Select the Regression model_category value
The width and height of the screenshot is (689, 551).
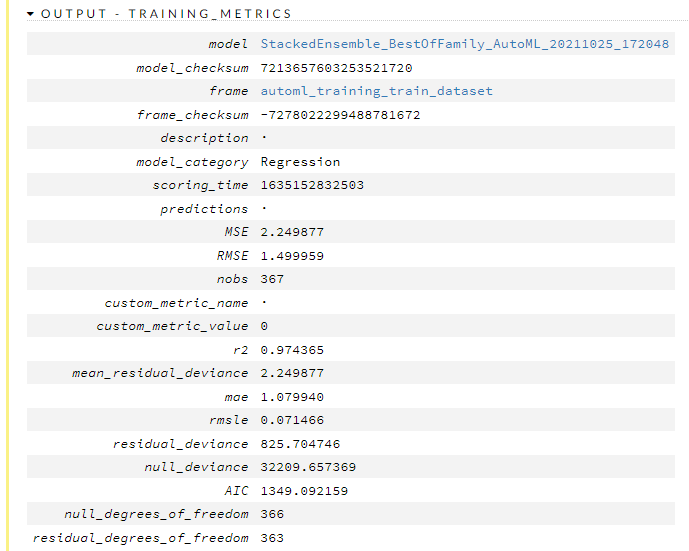coord(300,162)
